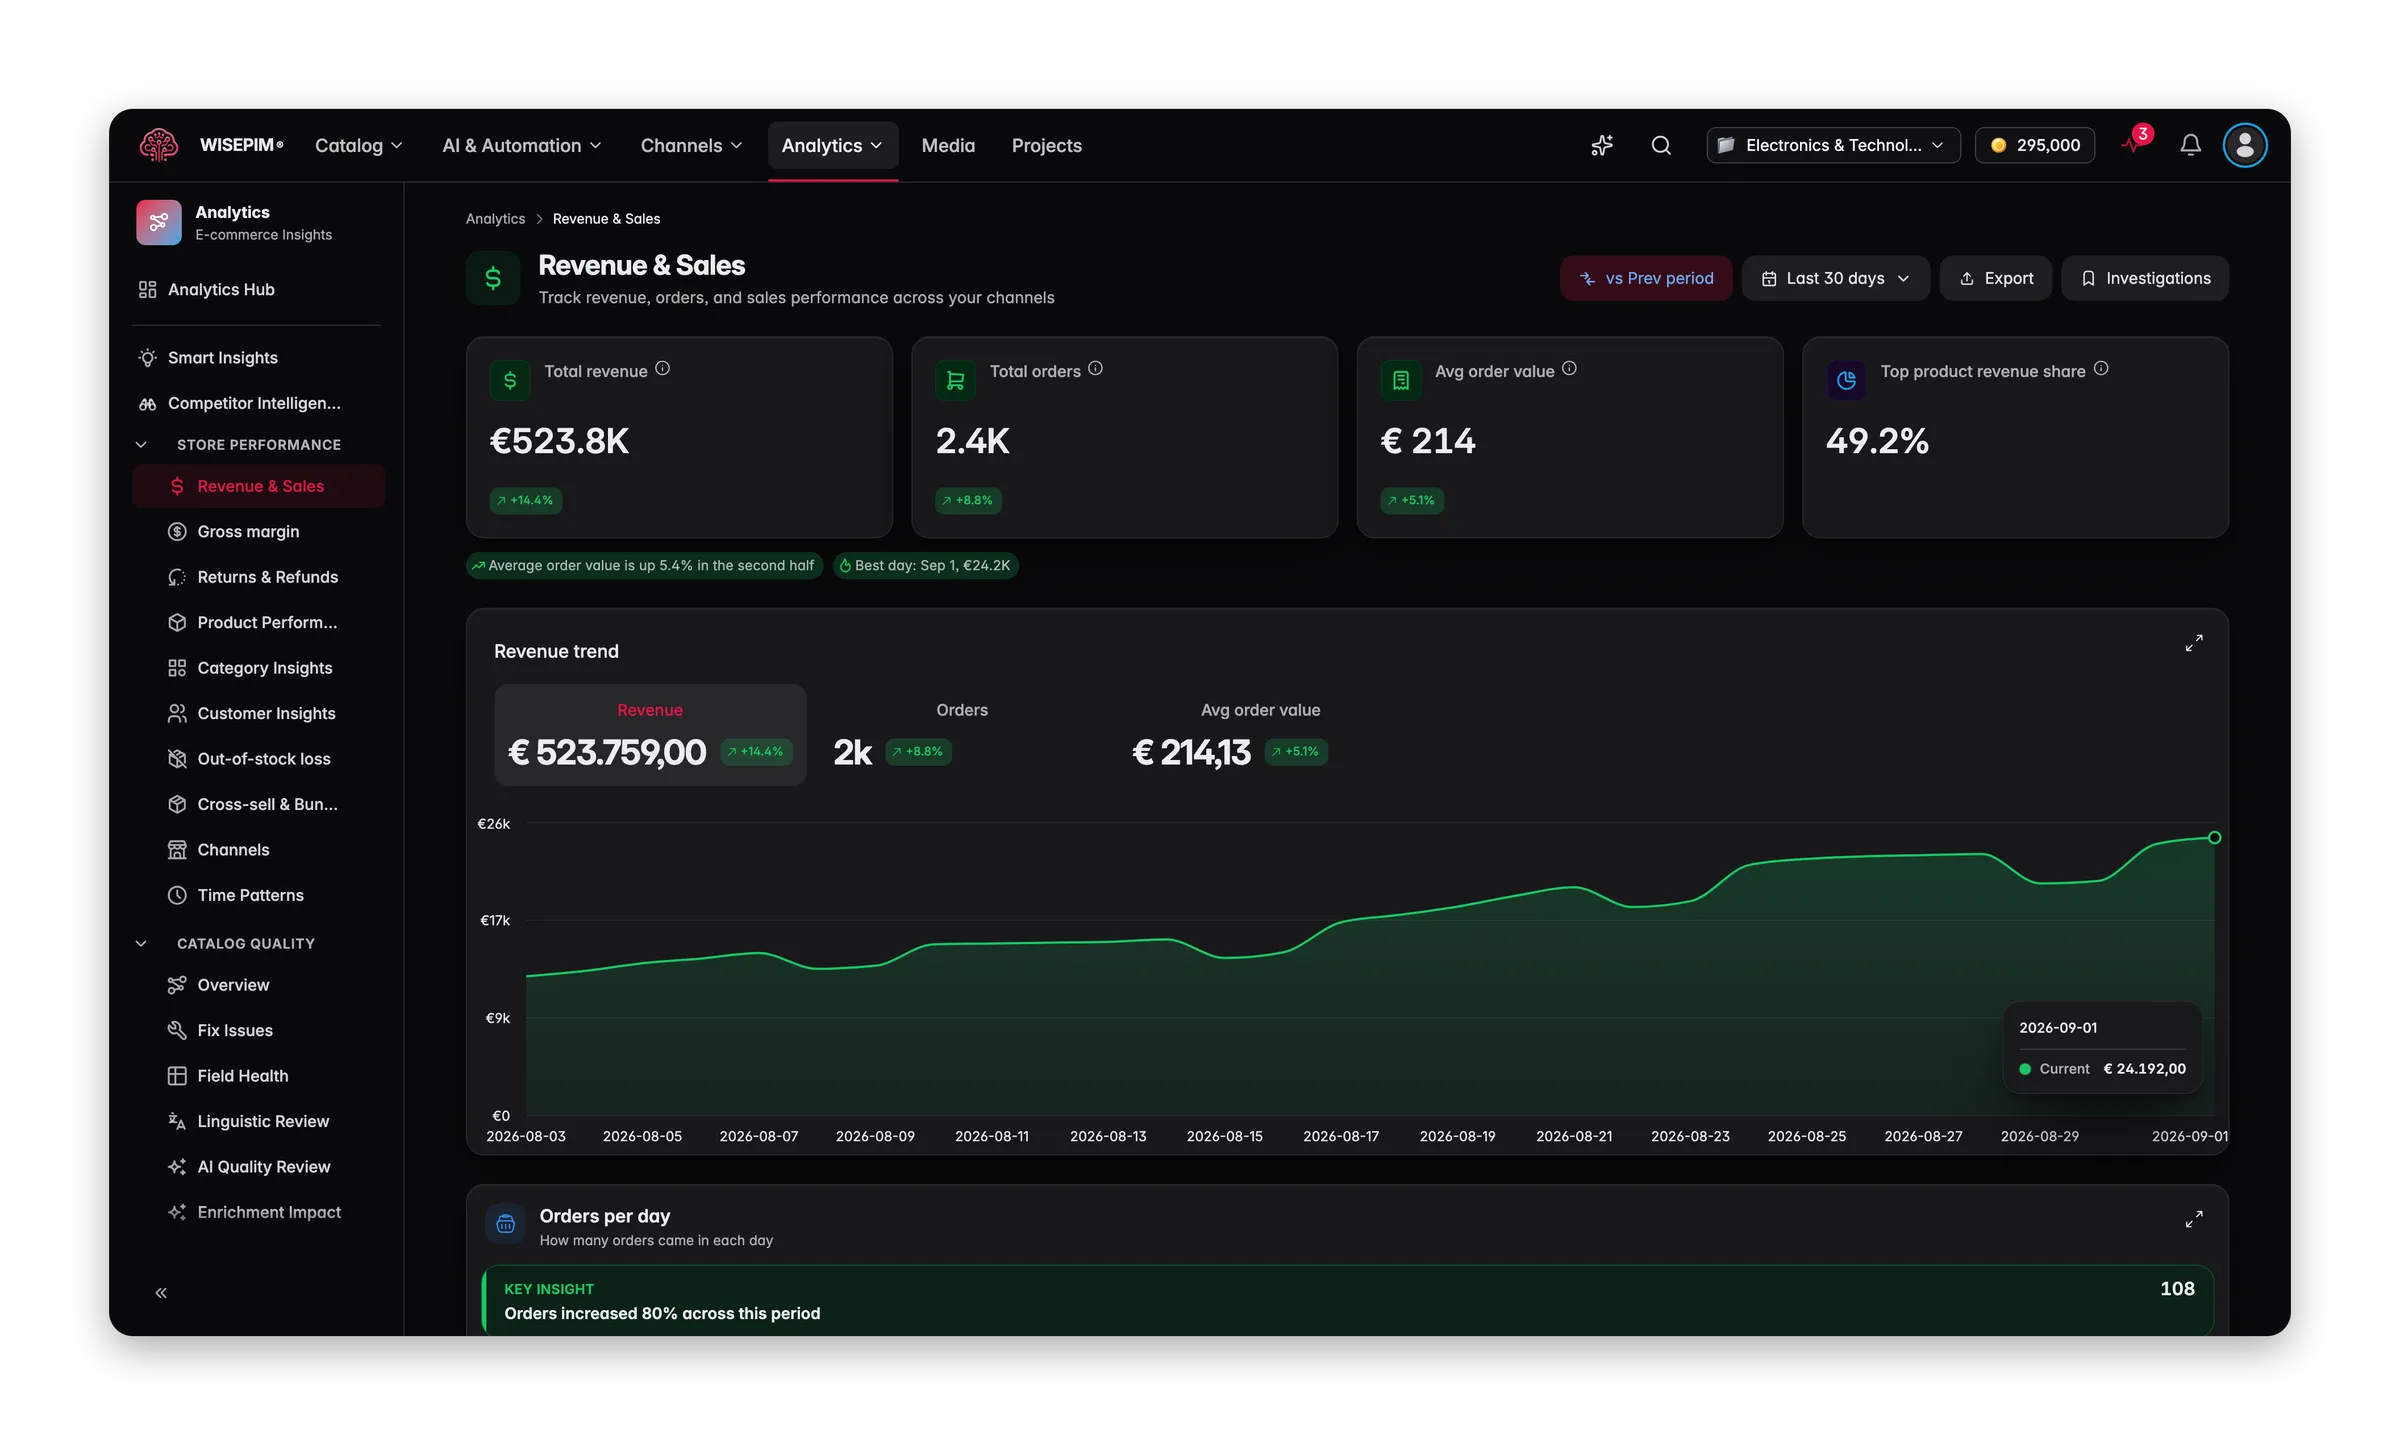Open the Catalog menu
The width and height of the screenshot is (2400, 1445).
click(358, 146)
